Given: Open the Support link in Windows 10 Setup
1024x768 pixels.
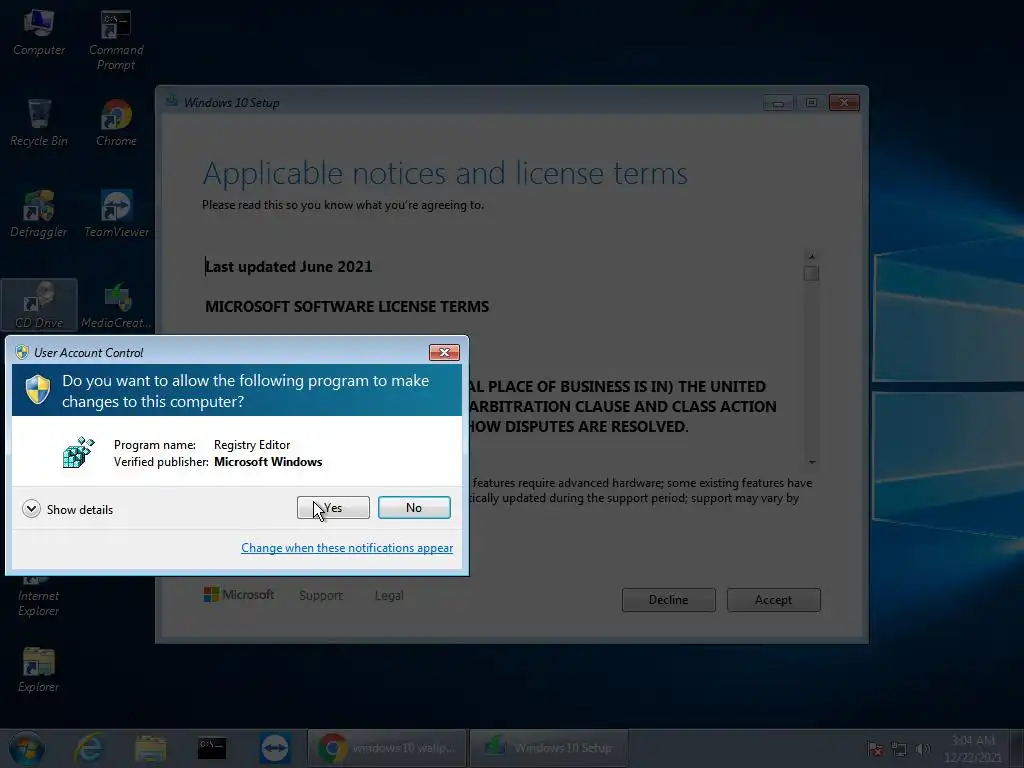Looking at the screenshot, I should 321,596.
